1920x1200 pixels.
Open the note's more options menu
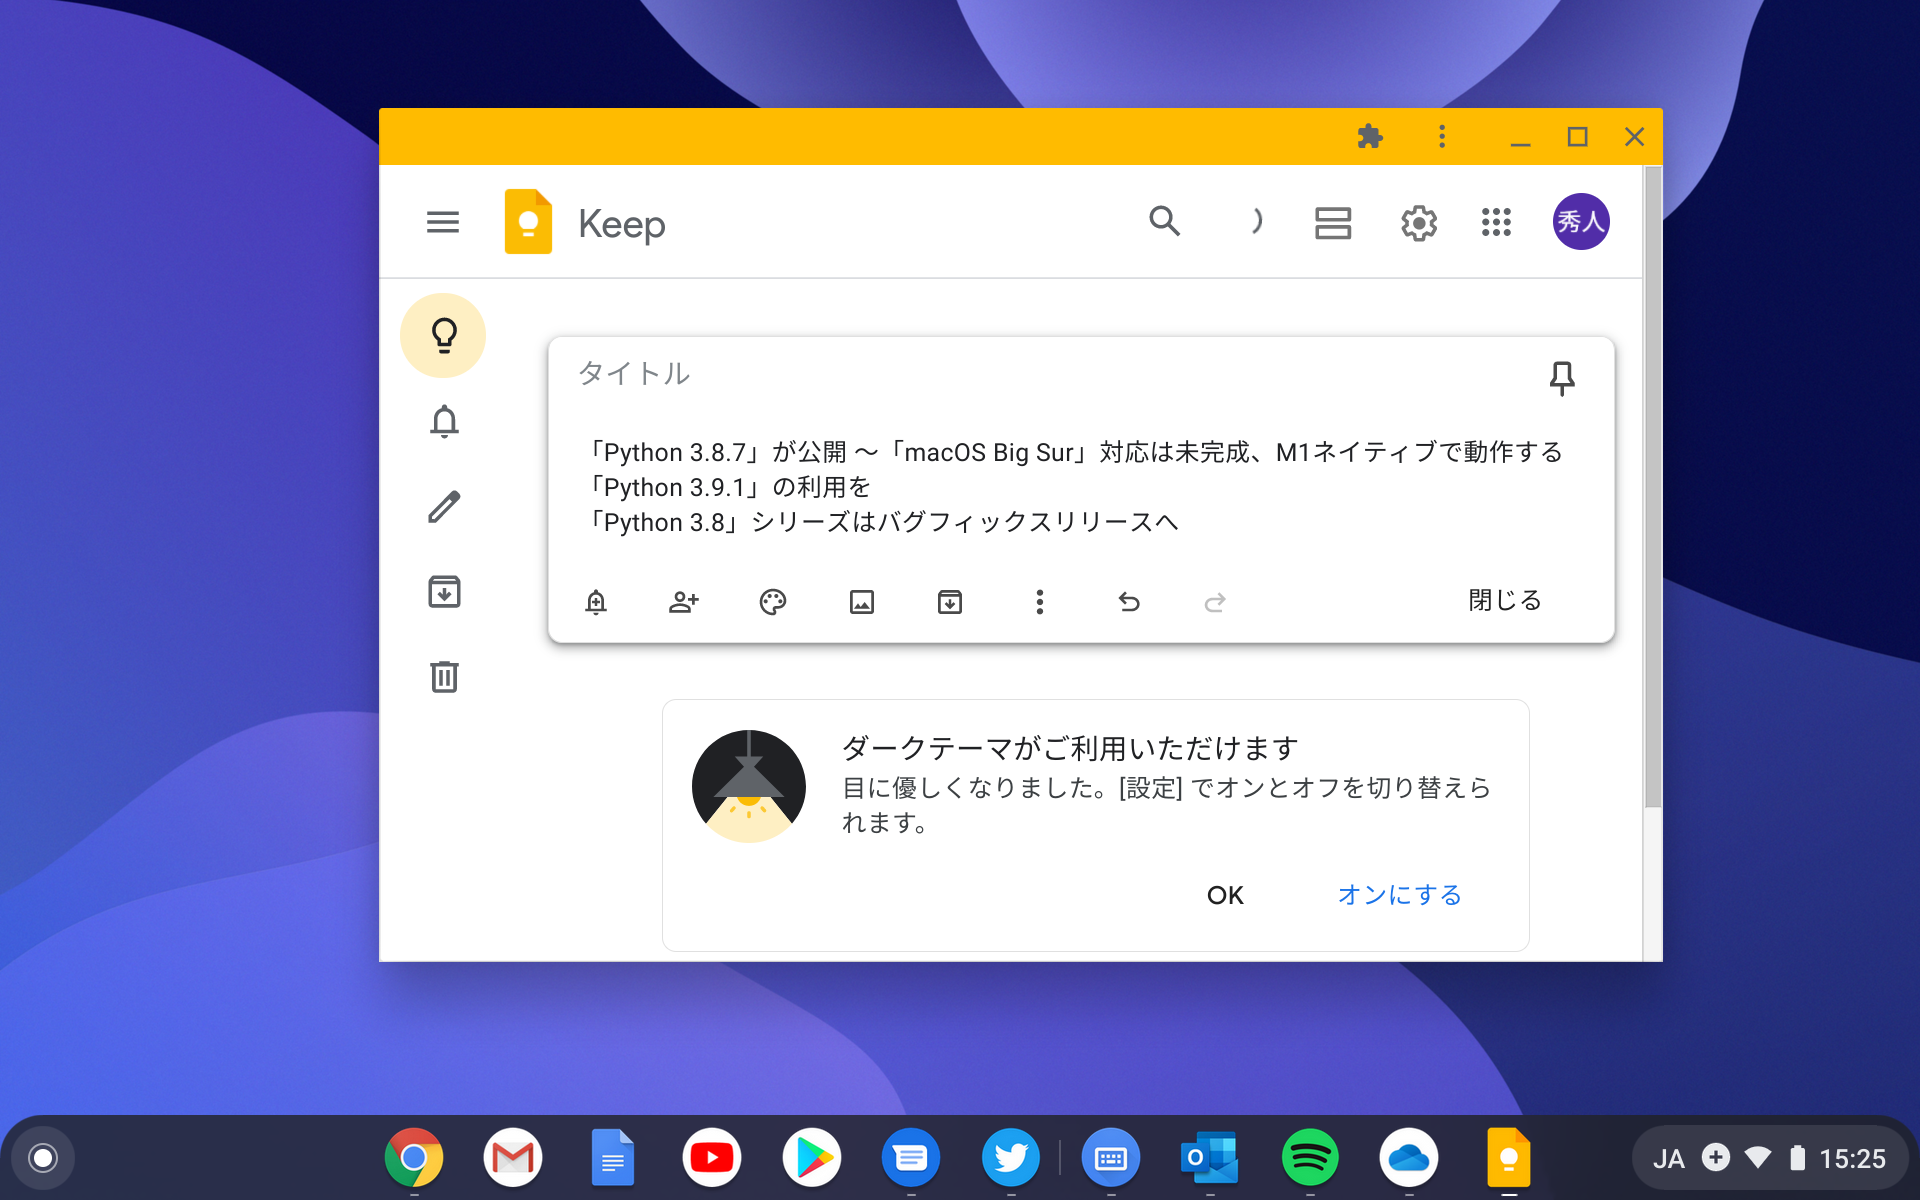[1040, 602]
